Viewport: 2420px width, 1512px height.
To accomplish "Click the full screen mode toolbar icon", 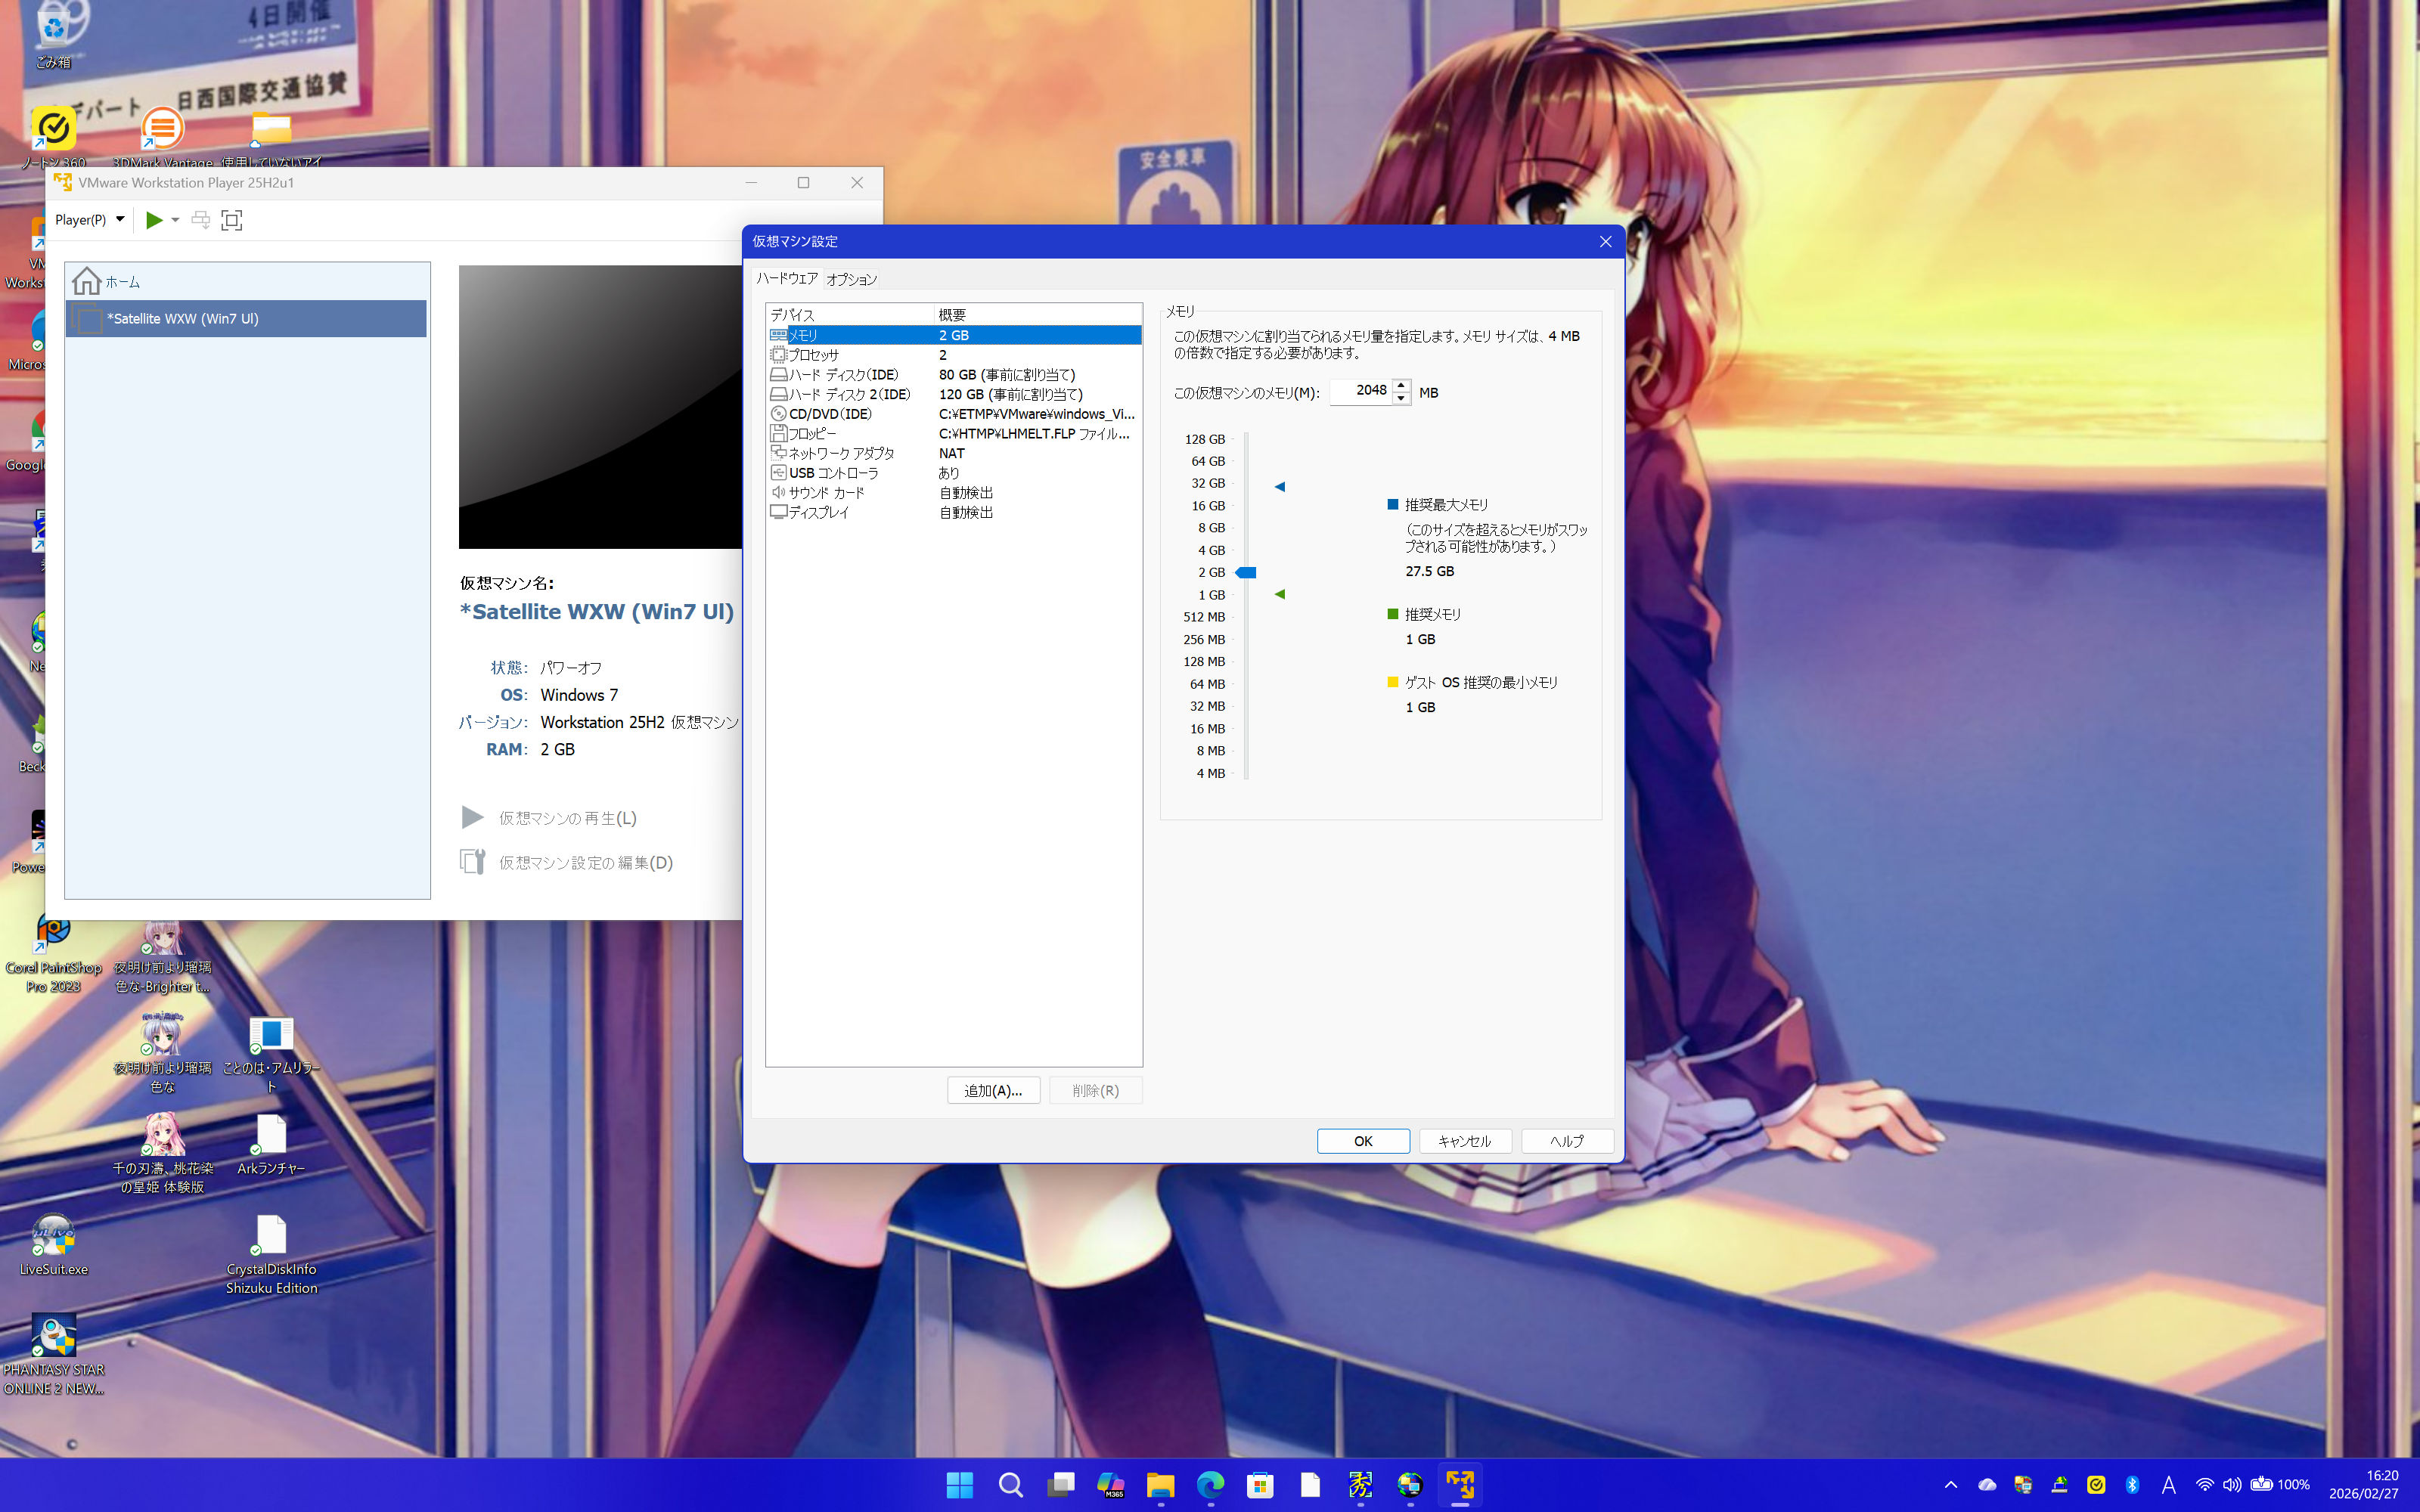I will tap(232, 220).
